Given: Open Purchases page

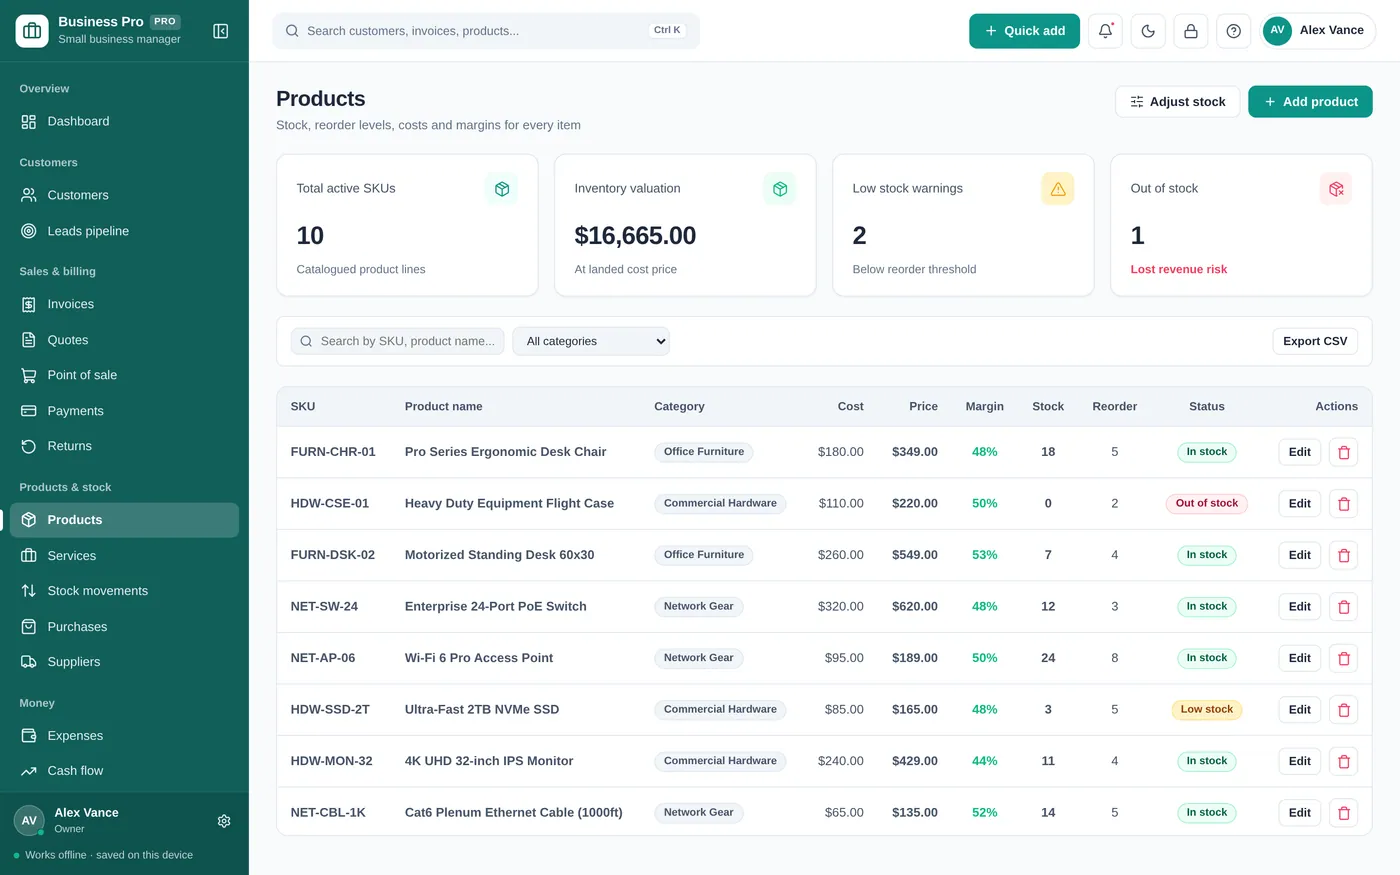Looking at the screenshot, I should 124,627.
